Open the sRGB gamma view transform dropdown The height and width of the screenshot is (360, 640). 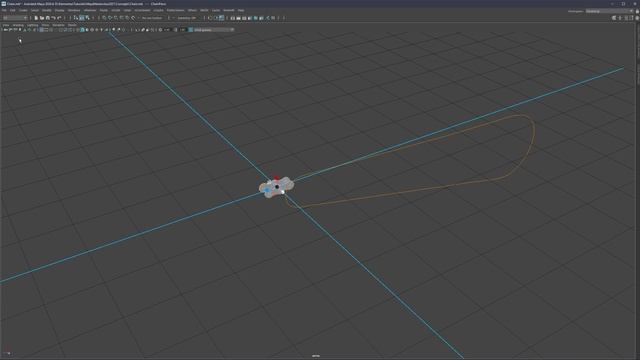214,30
